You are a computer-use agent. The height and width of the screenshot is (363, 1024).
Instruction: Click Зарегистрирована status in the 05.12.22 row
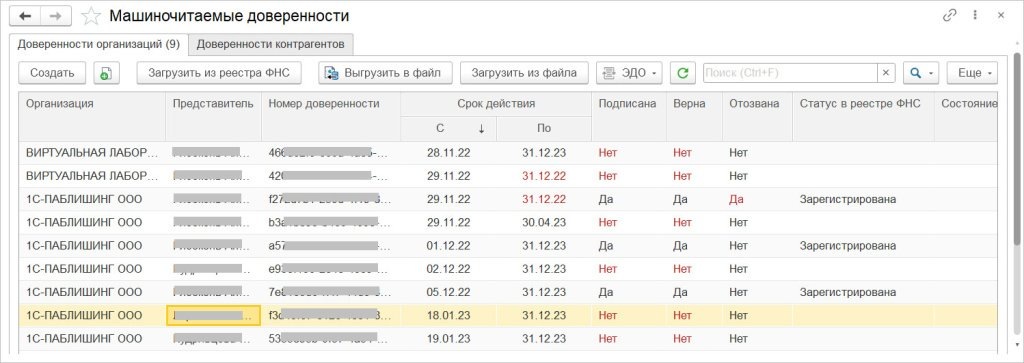pyautogui.click(x=848, y=292)
